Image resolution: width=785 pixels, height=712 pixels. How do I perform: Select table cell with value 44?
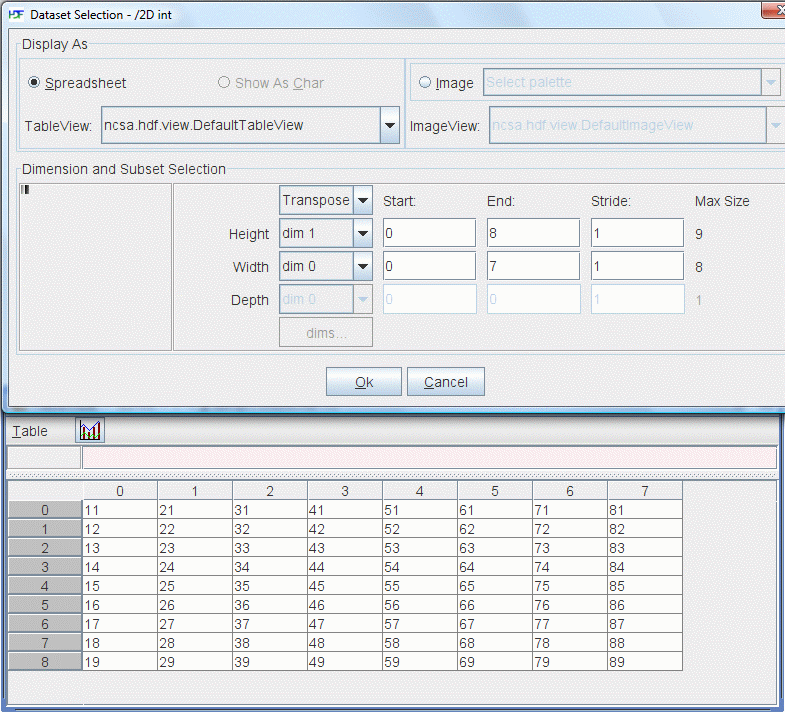pos(345,567)
